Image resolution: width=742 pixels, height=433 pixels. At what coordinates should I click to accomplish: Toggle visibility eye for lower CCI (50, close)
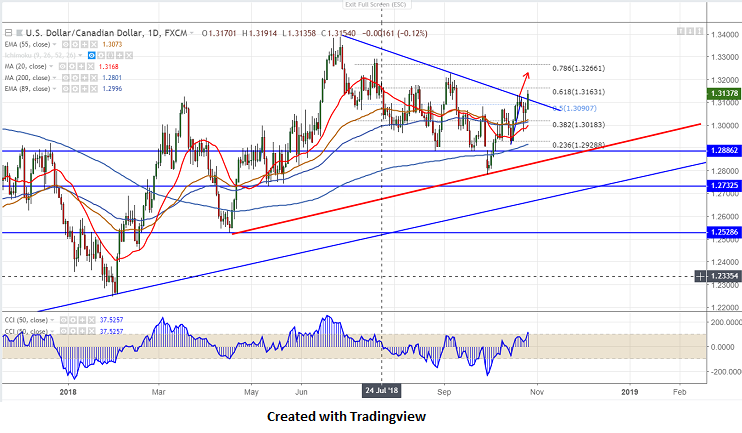(x=63, y=331)
